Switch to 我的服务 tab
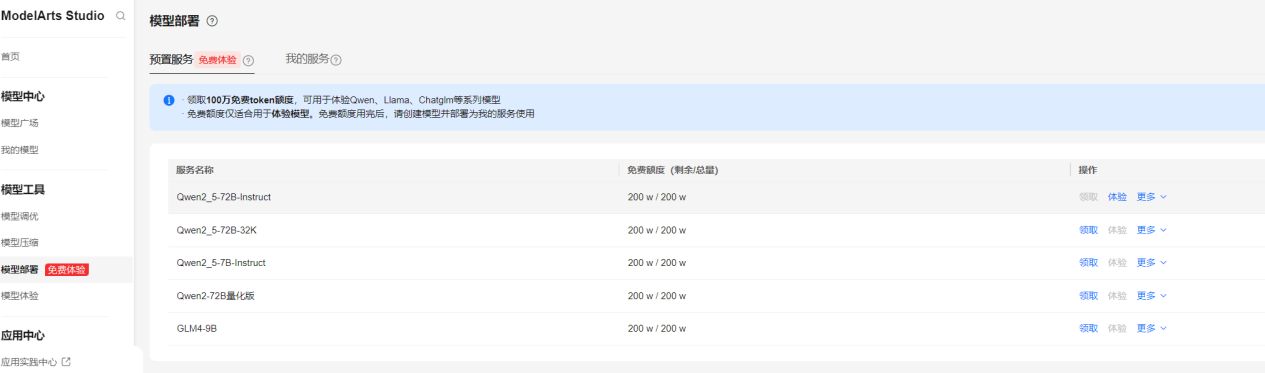1265x373 pixels. [x=307, y=59]
